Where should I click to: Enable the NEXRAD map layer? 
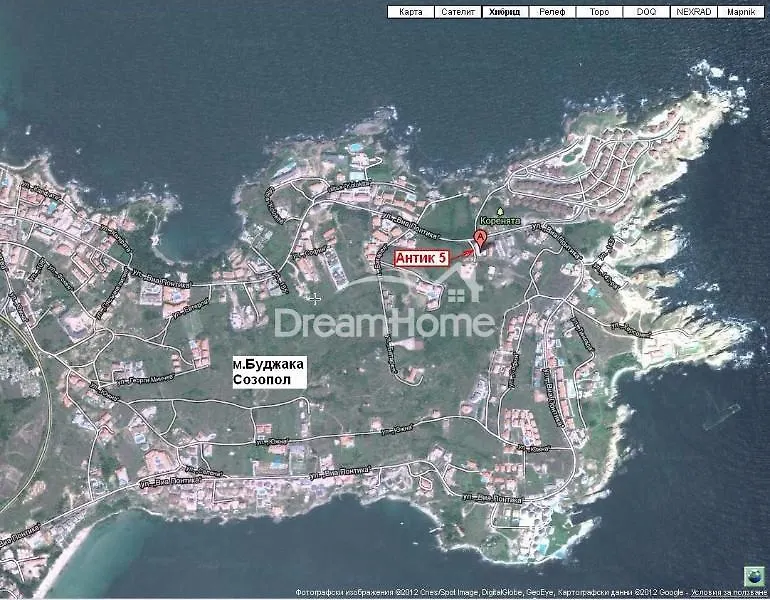tap(693, 12)
